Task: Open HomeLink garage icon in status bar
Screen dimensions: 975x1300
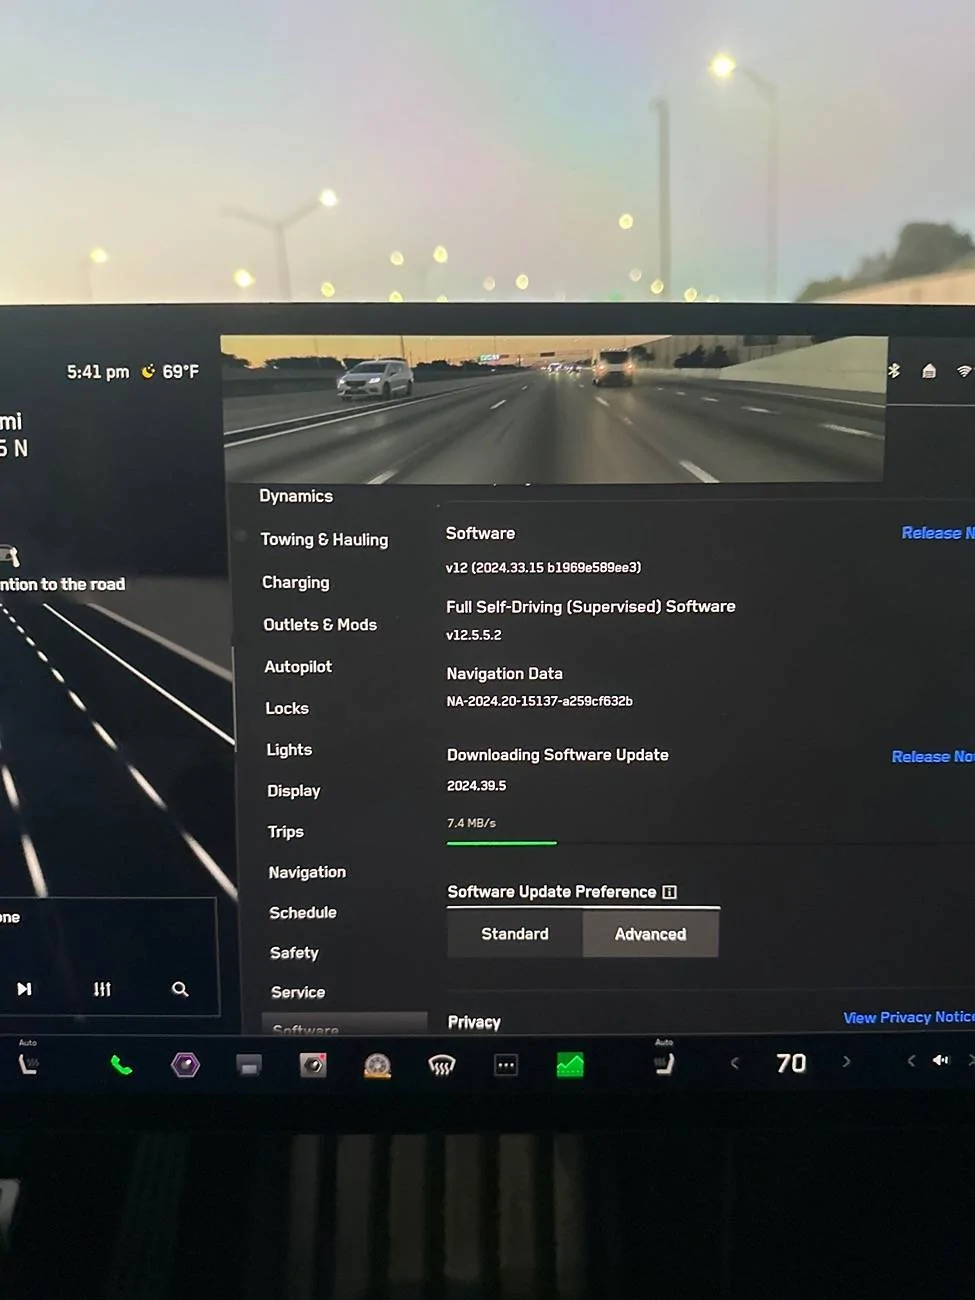Action: click(x=929, y=371)
